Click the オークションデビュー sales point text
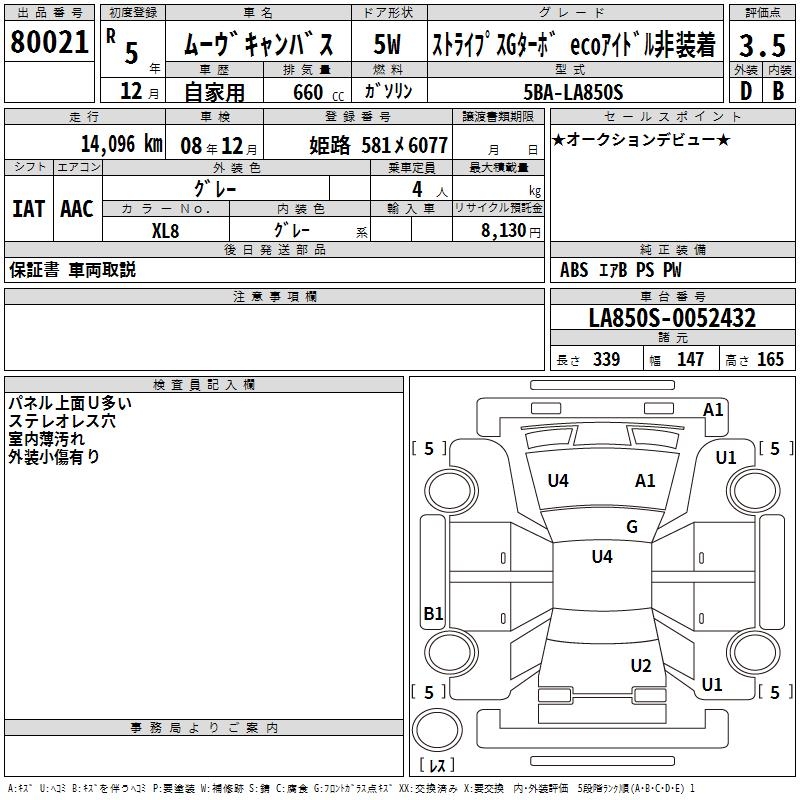 [x=641, y=139]
